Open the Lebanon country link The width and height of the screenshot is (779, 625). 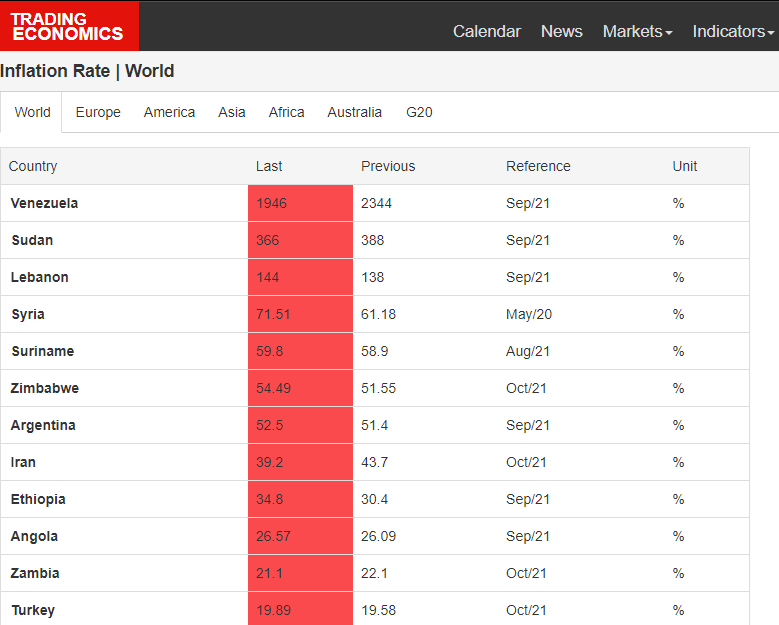[40, 277]
